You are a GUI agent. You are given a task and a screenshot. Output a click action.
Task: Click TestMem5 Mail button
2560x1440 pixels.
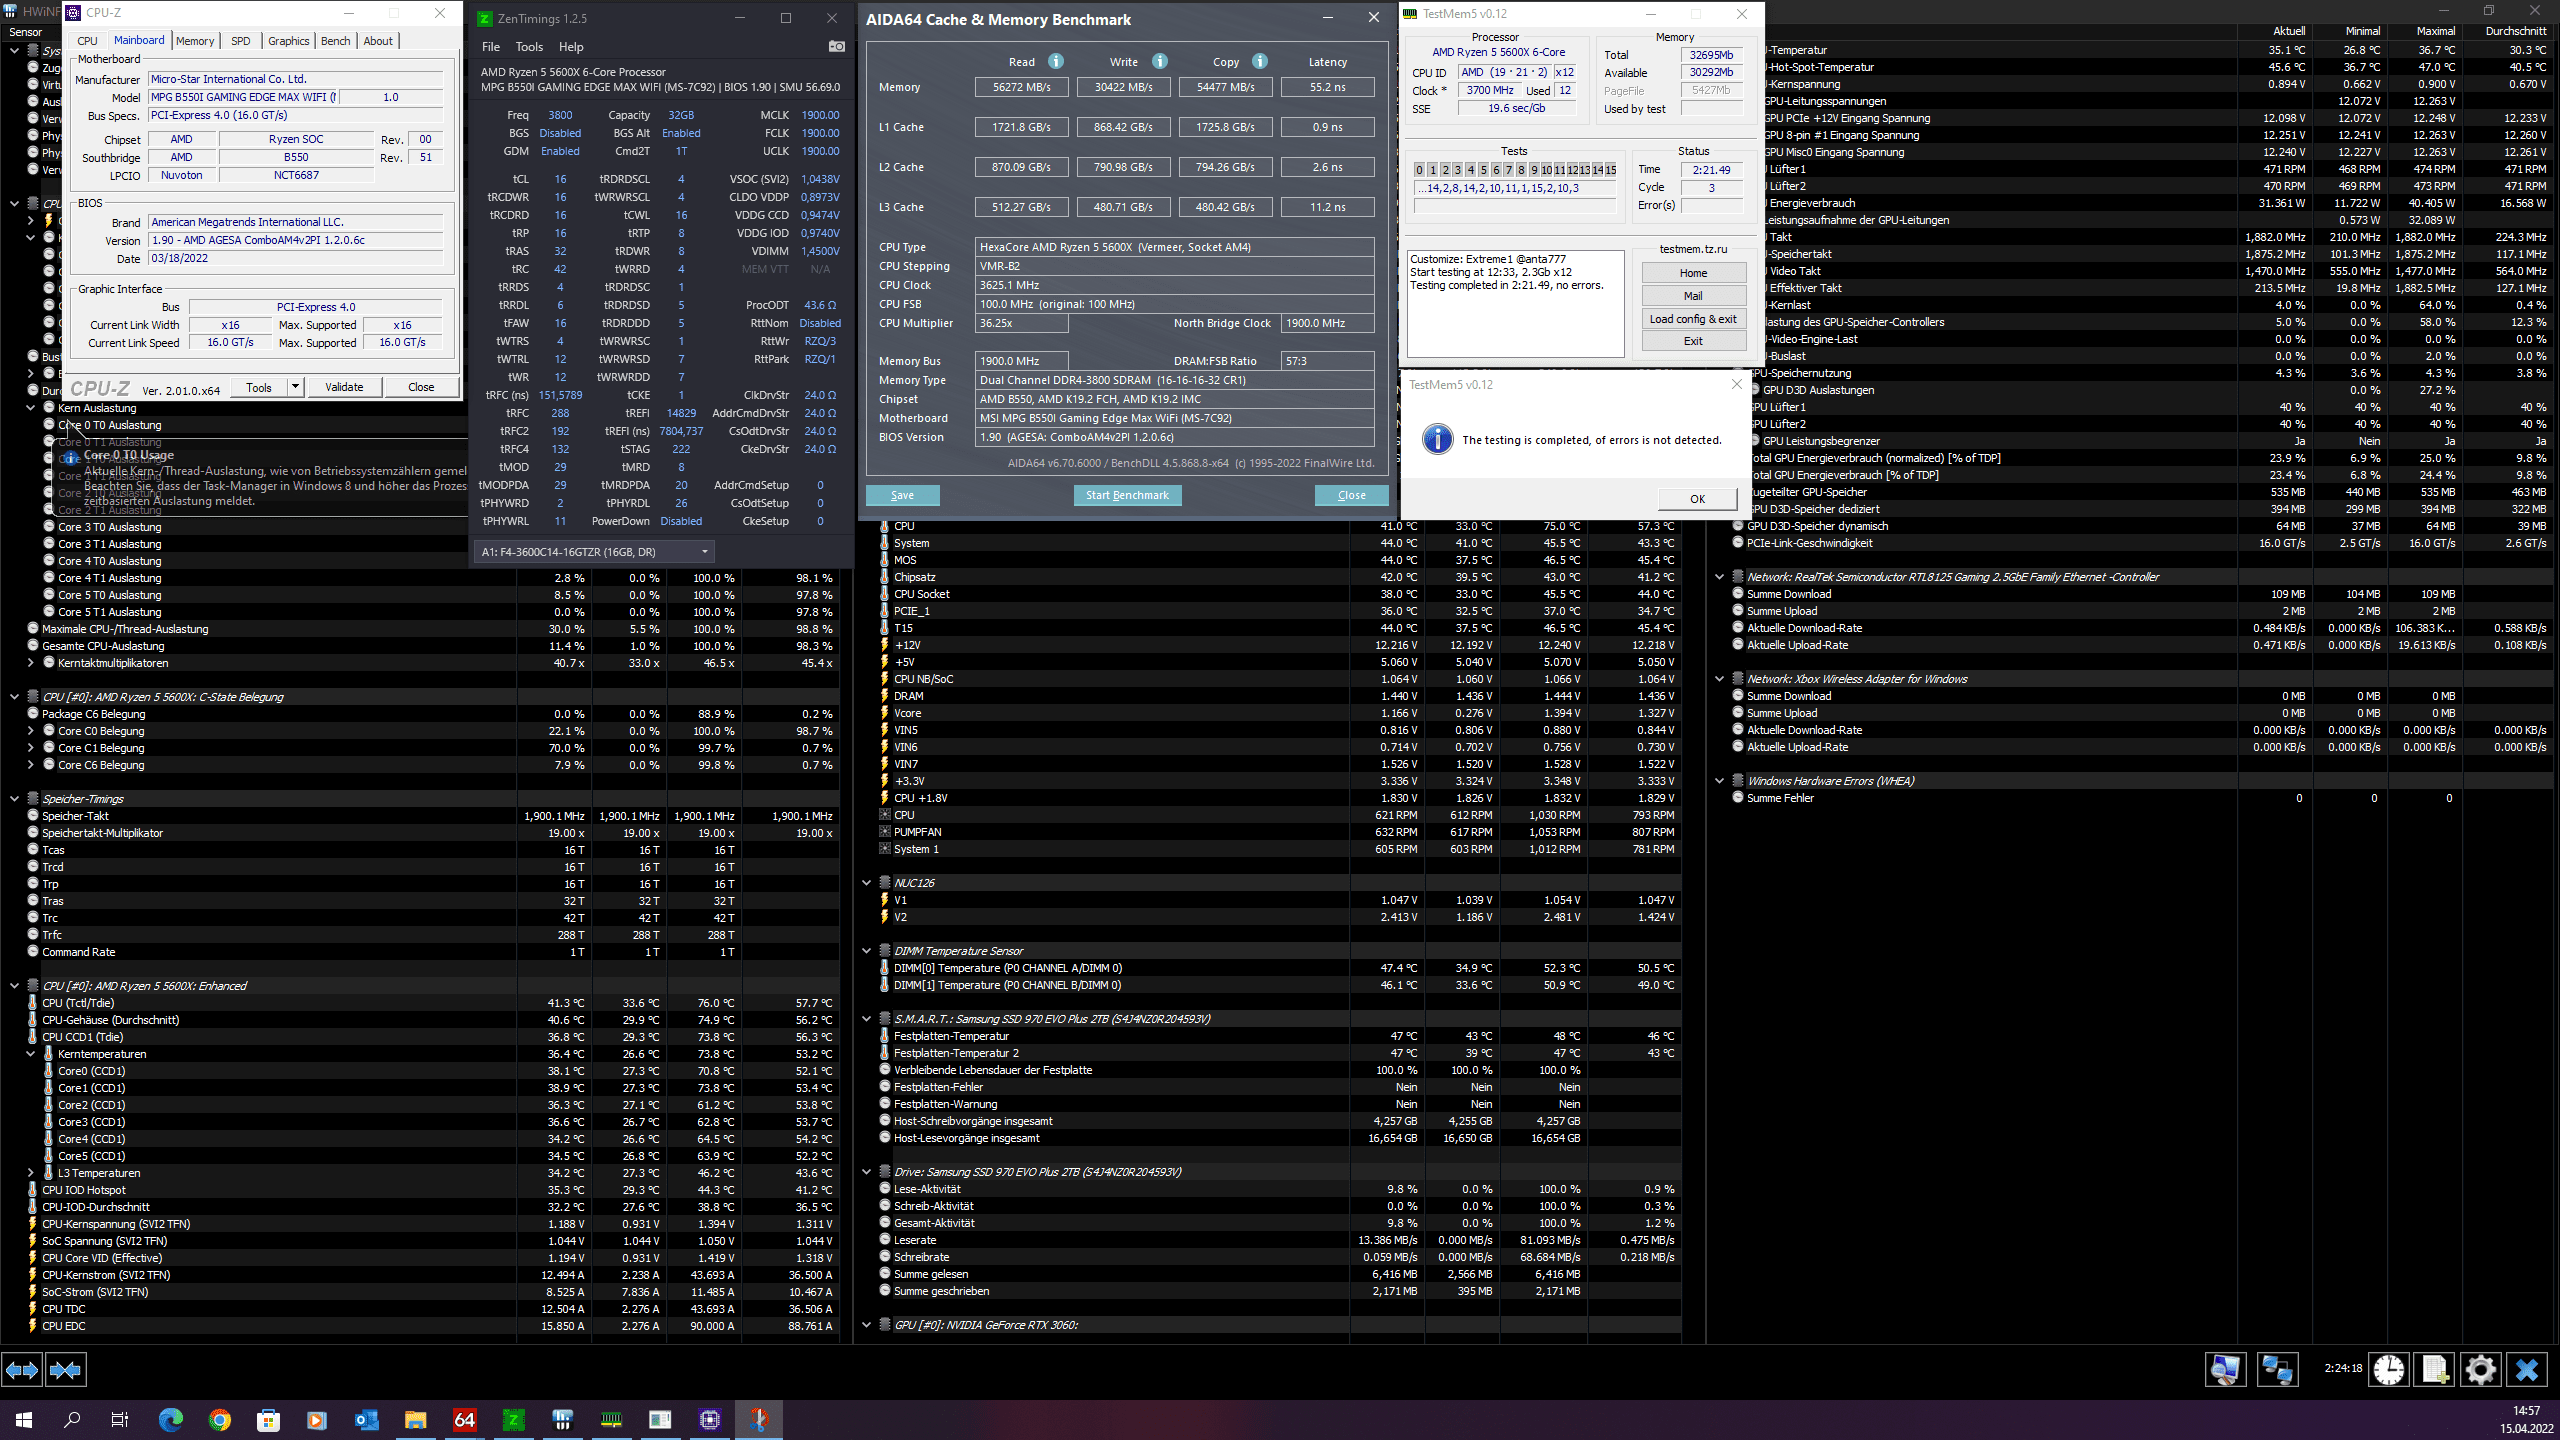(x=1693, y=296)
